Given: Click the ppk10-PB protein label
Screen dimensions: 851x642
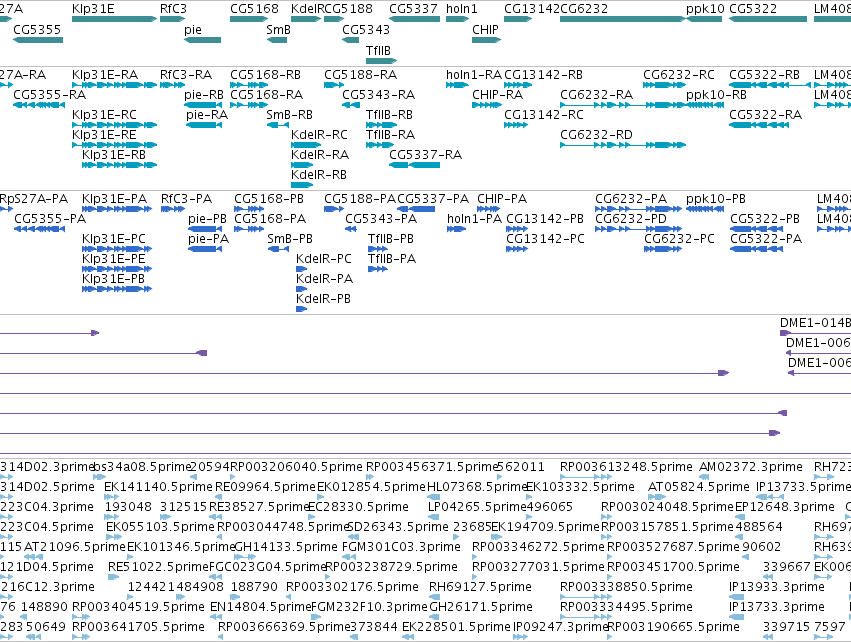Looking at the screenshot, I should pyautogui.click(x=716, y=199).
